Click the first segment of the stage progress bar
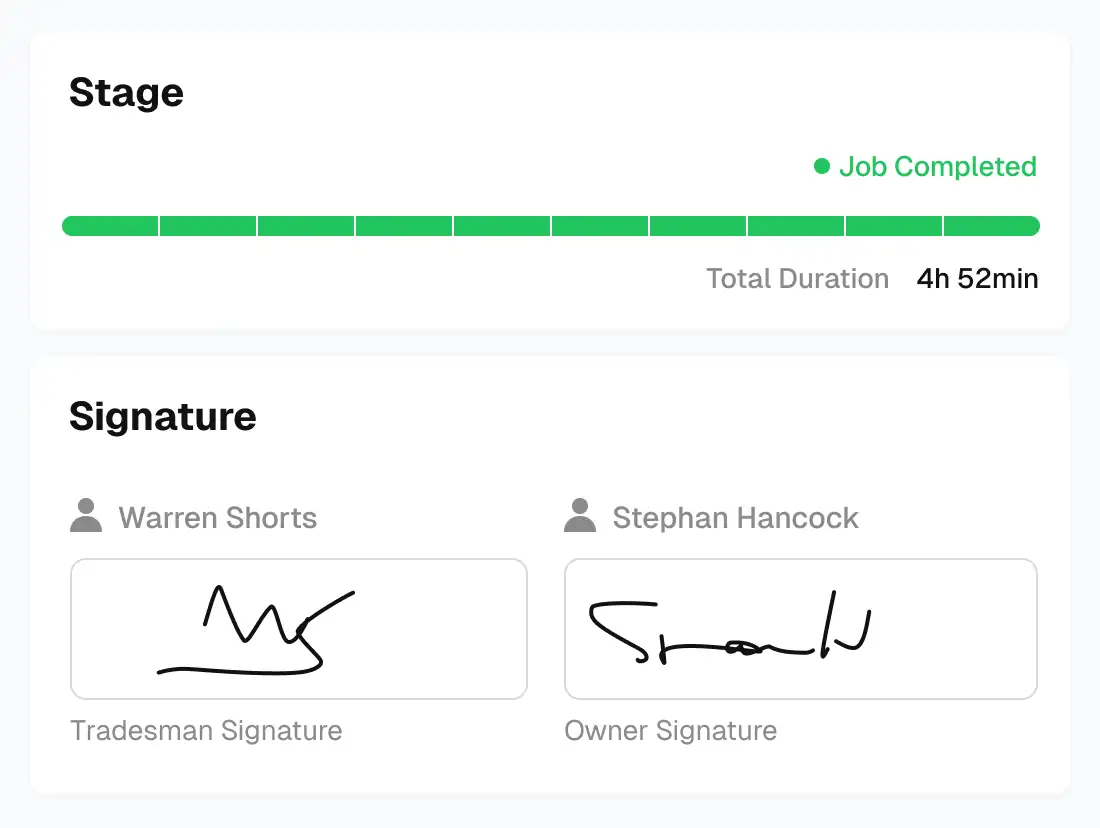 tap(110, 226)
